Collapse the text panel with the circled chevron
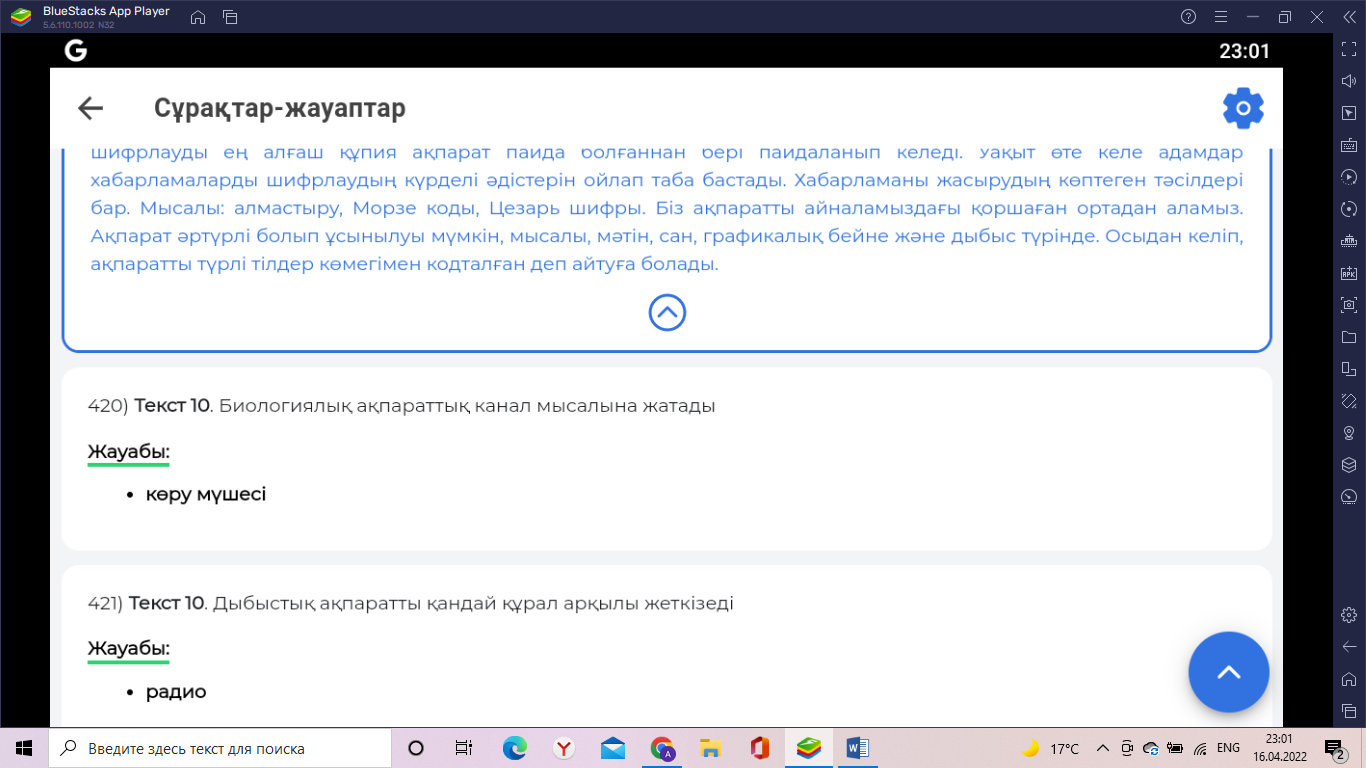Image resolution: width=1366 pixels, height=768 pixels. [x=667, y=313]
